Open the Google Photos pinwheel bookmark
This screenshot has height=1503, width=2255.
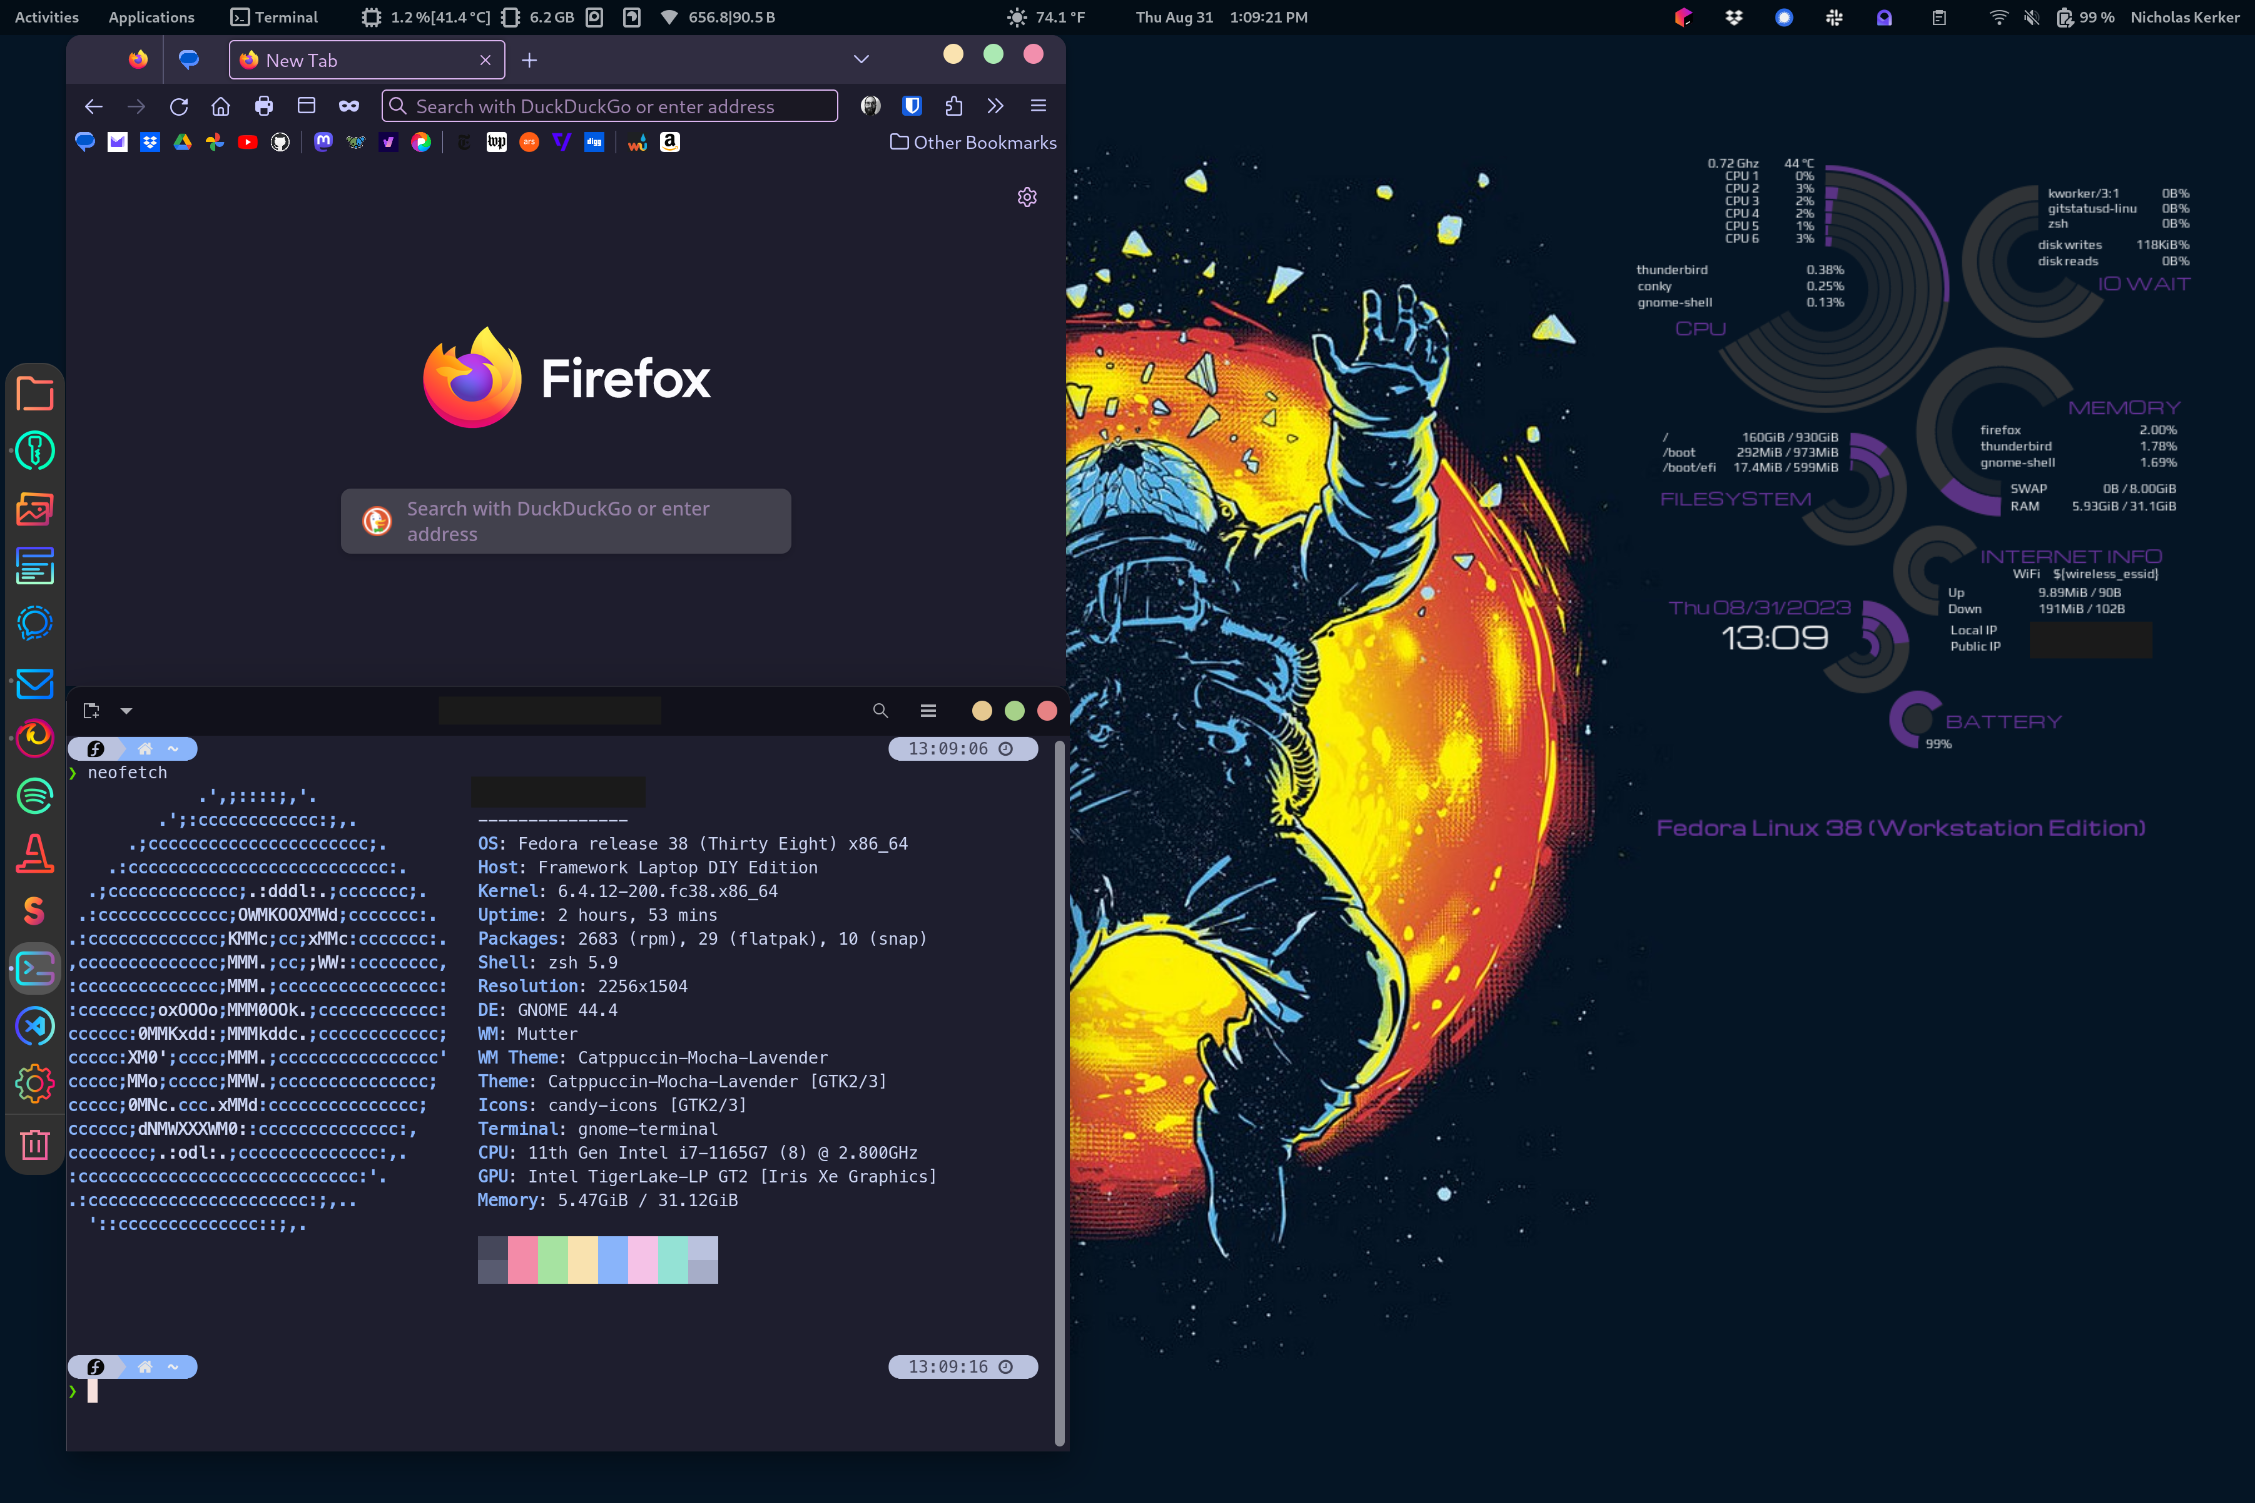[x=215, y=142]
